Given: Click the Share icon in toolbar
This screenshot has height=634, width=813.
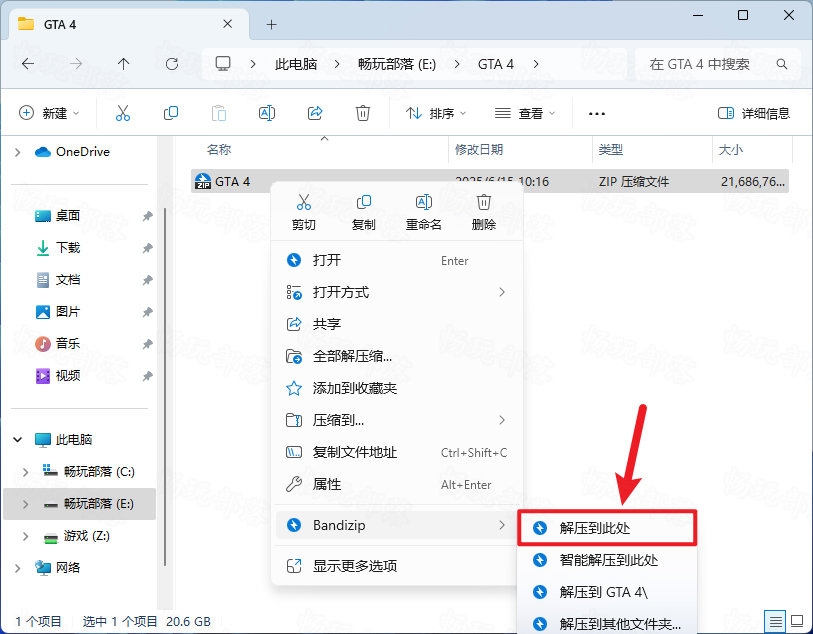Looking at the screenshot, I should click(x=315, y=113).
